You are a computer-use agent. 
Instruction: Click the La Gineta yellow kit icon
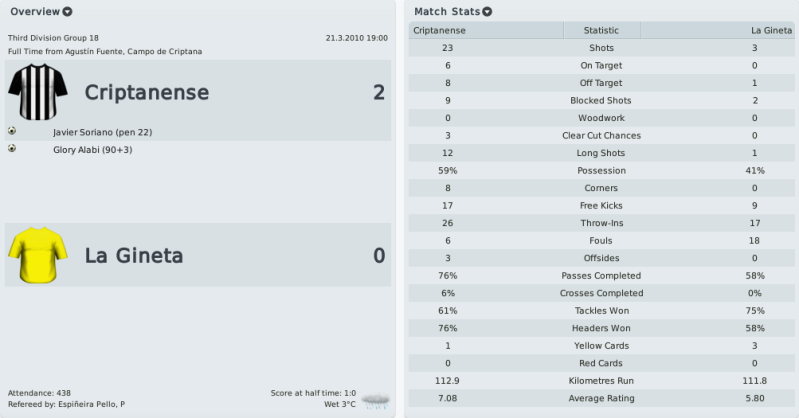(x=38, y=254)
